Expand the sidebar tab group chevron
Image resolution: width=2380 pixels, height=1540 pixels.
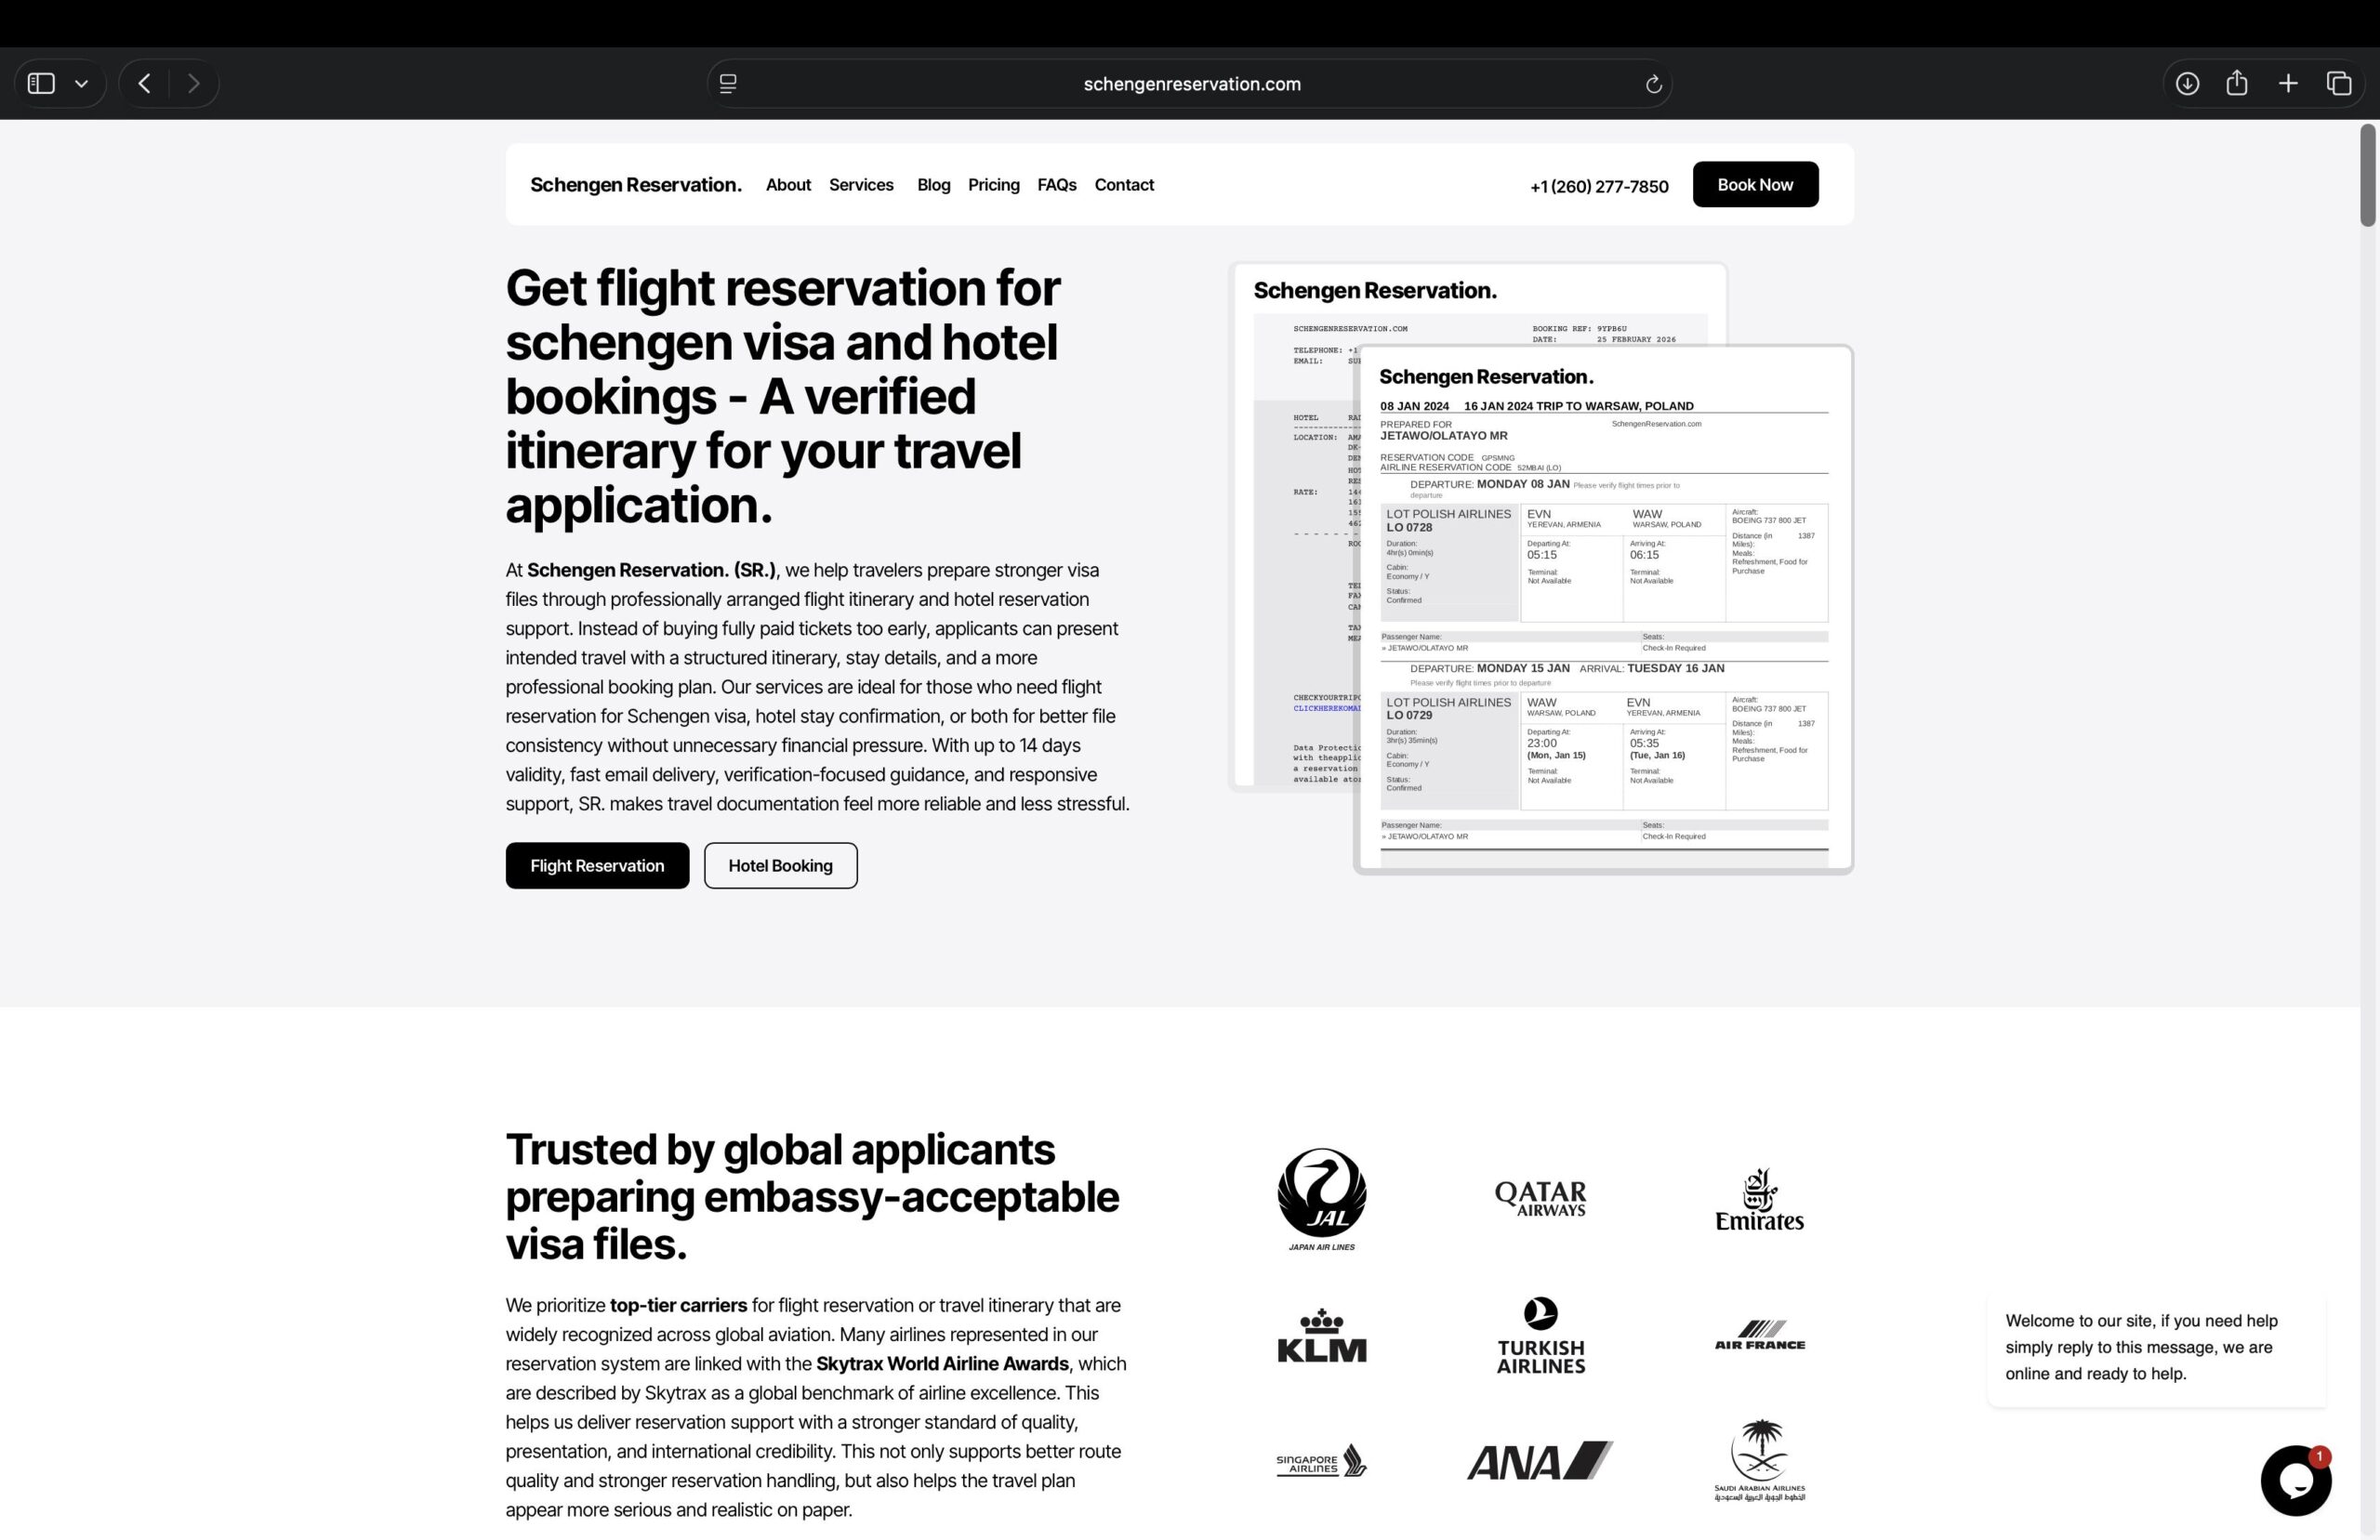pyautogui.click(x=82, y=84)
